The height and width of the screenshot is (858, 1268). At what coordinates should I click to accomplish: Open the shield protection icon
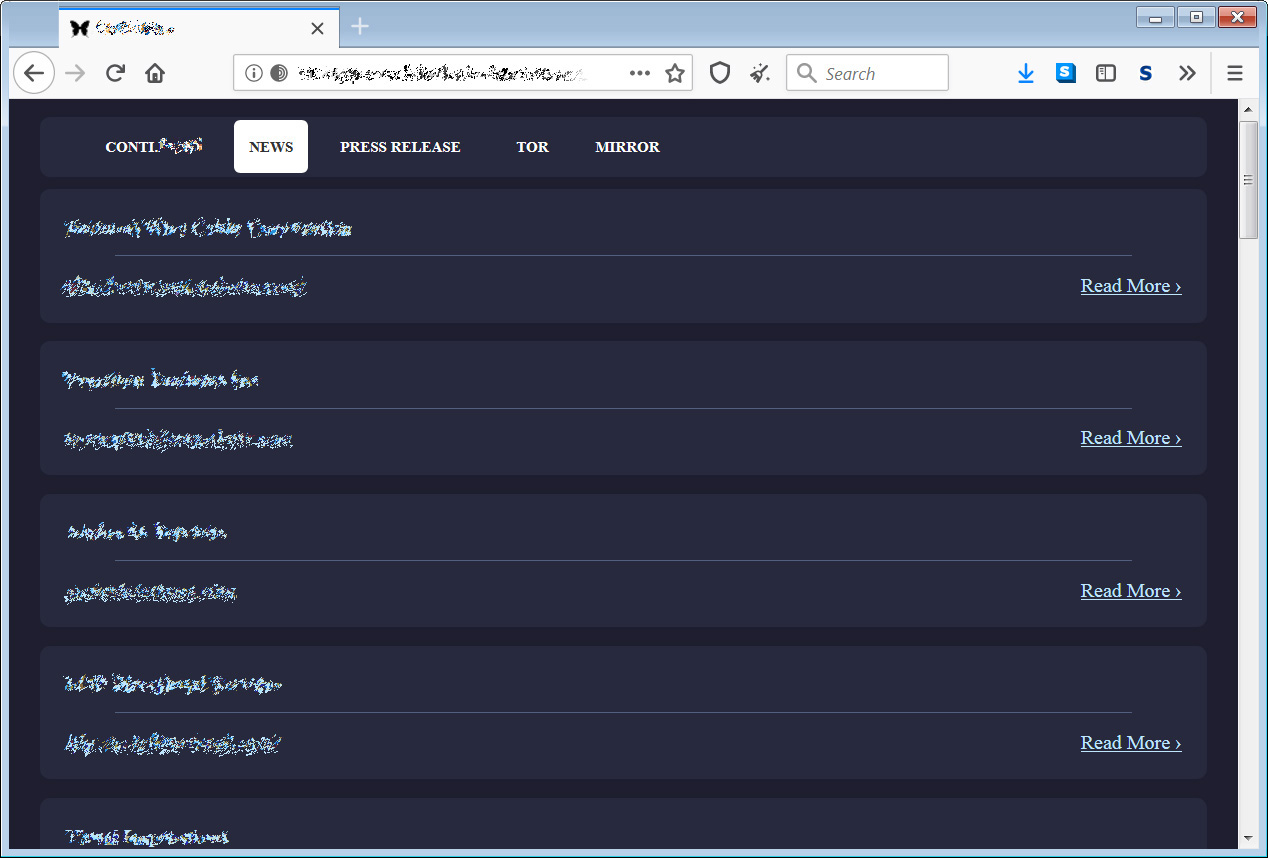(719, 73)
